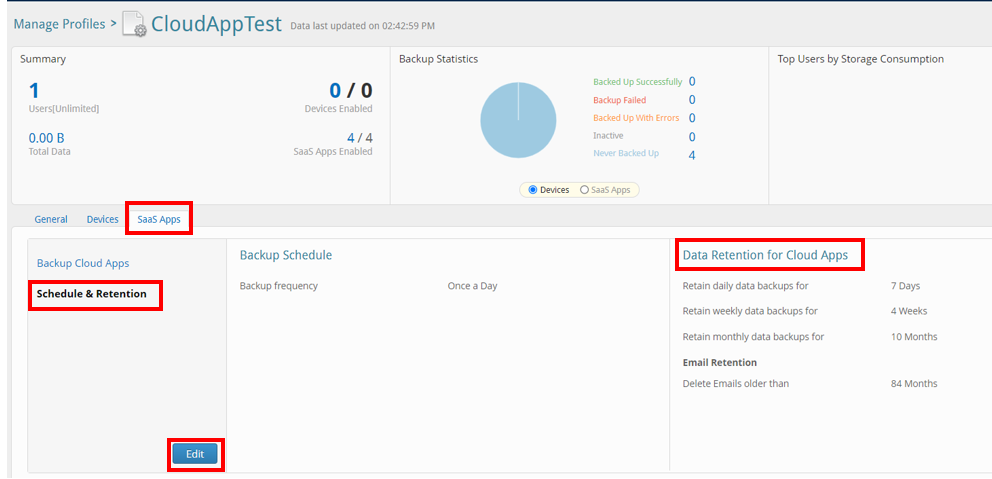
Task: Click the Backed Up Successfully count
Action: point(692,82)
